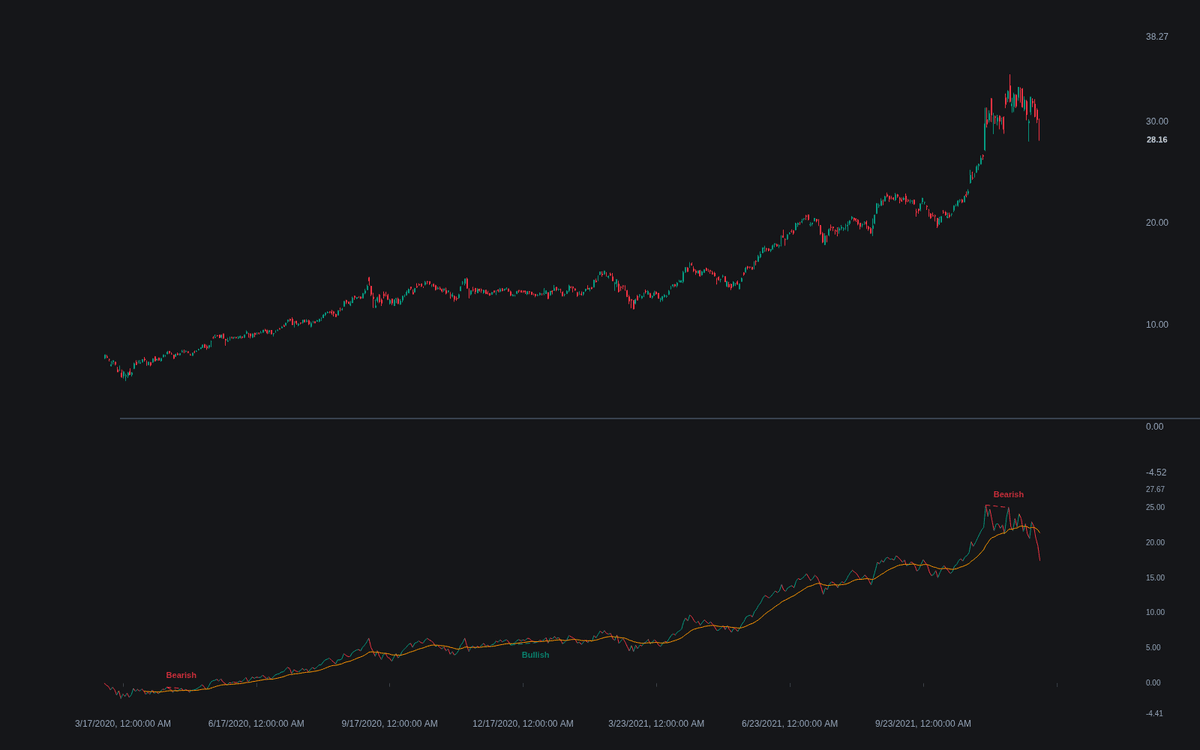Click the 3/23/2021 date label
The image size is (1200, 750).
[x=656, y=724]
